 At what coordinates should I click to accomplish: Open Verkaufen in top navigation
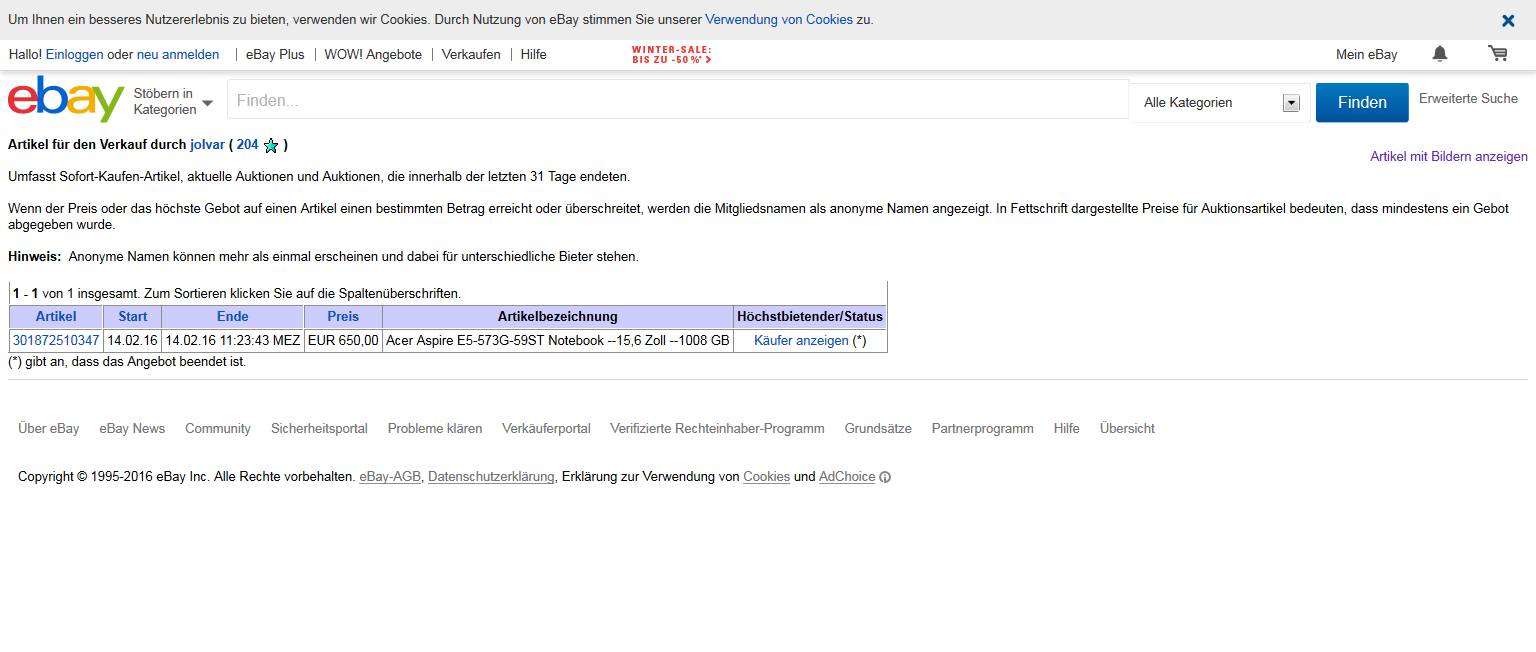(x=471, y=55)
